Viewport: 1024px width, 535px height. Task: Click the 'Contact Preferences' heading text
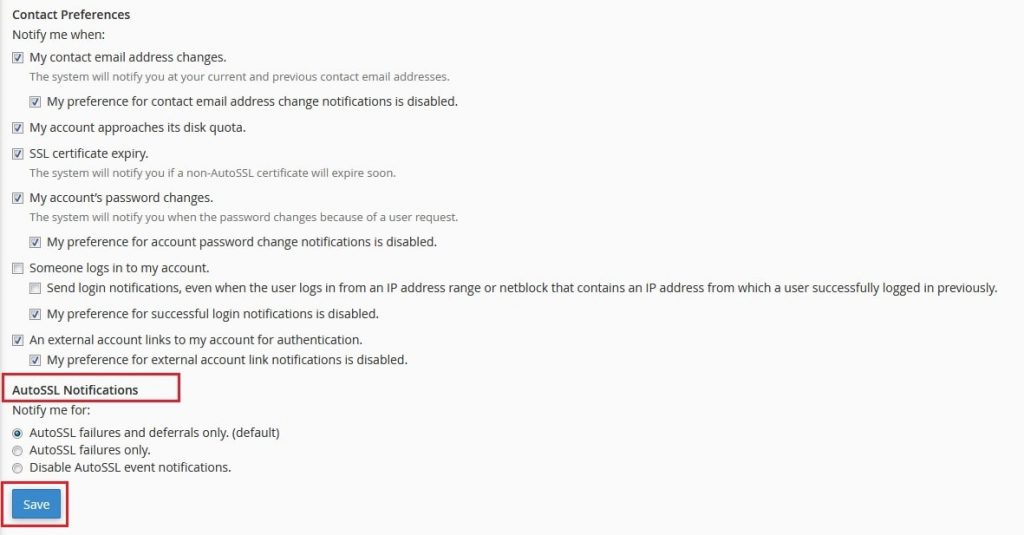click(x=71, y=14)
